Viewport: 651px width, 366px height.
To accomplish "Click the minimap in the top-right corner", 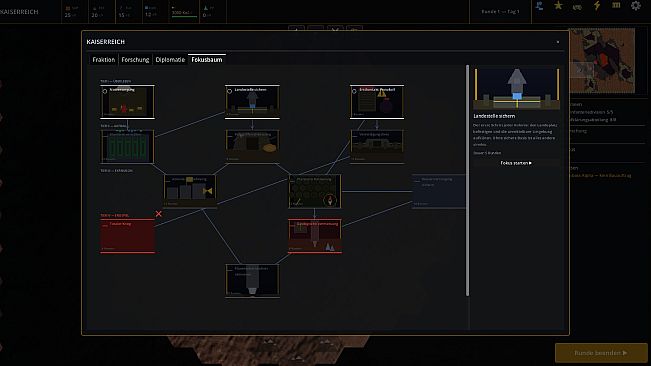I will [x=602, y=60].
